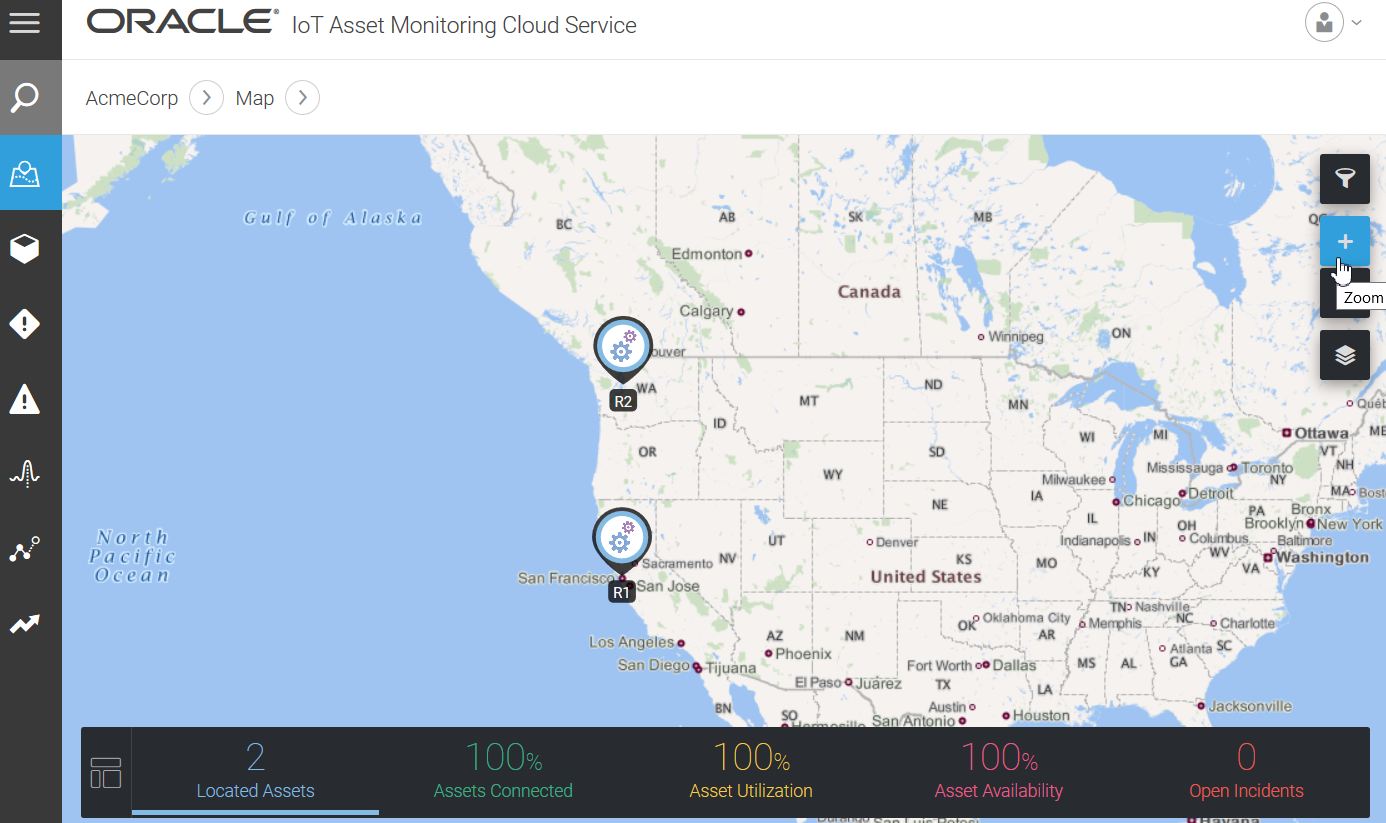
Task: Click the Ottawa label on the map
Action: click(x=1322, y=433)
